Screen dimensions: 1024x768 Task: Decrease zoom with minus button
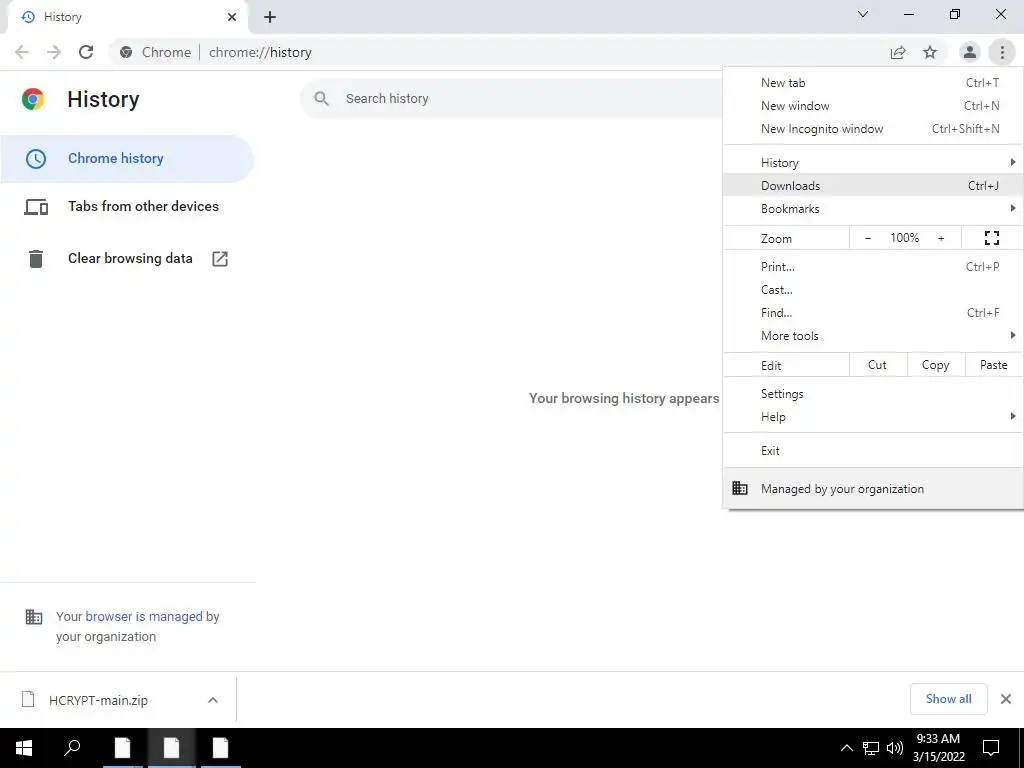coord(868,238)
